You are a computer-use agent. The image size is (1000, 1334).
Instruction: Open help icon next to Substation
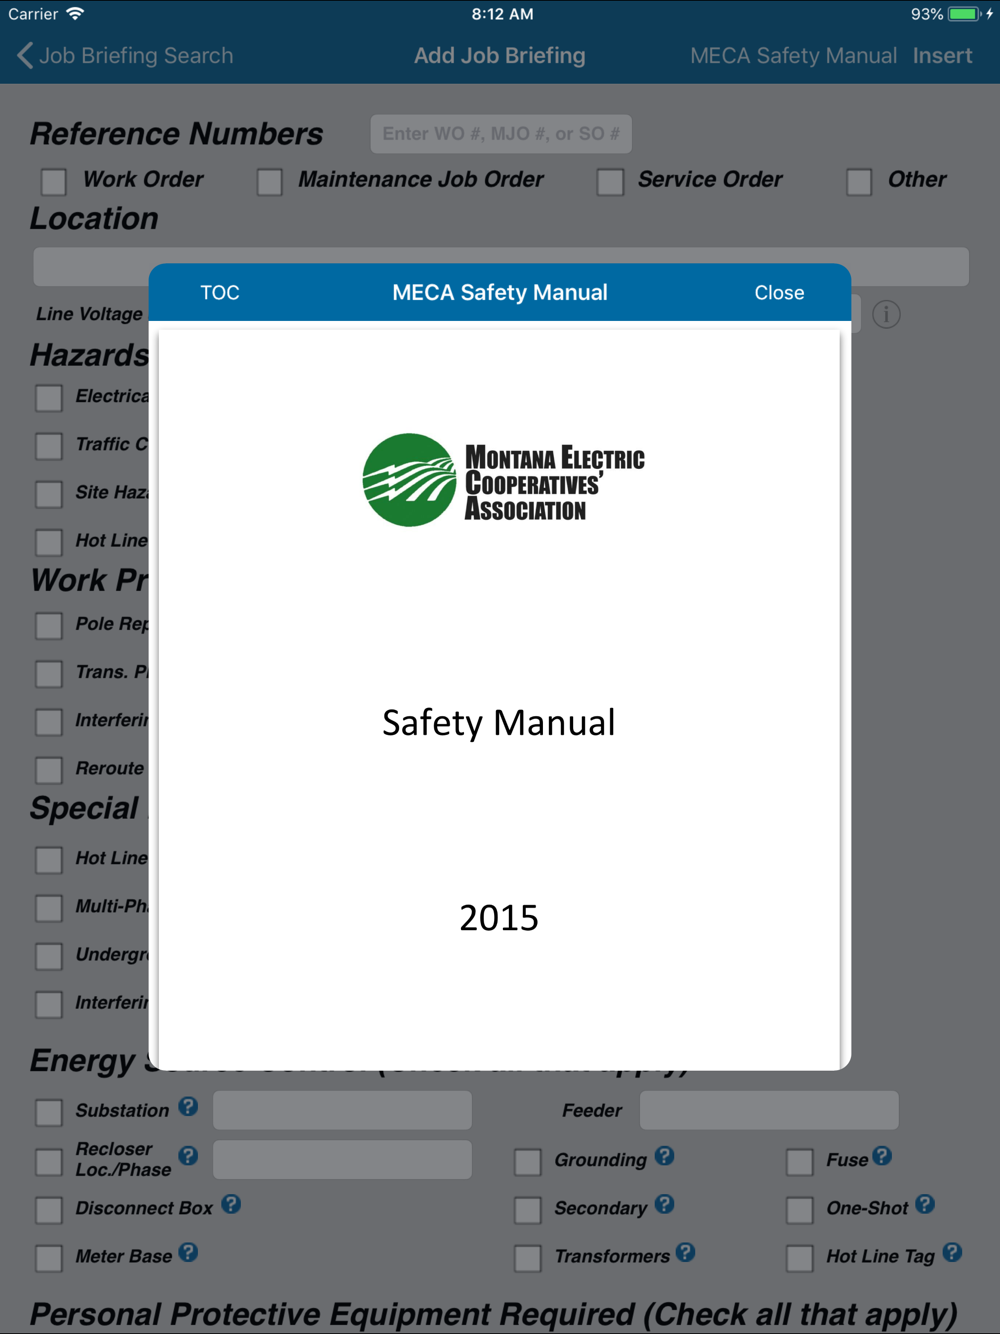point(188,1107)
